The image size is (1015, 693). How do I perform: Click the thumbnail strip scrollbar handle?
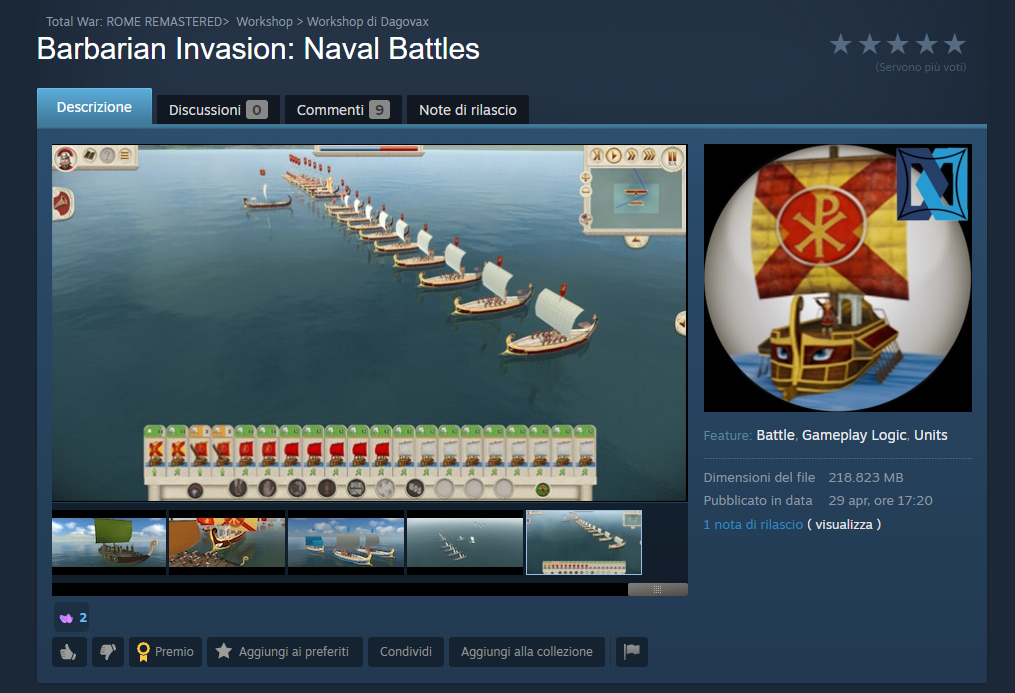(x=658, y=589)
